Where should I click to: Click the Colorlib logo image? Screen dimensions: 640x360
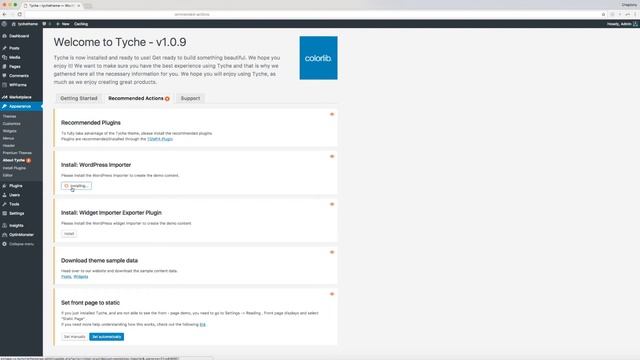coord(318,58)
